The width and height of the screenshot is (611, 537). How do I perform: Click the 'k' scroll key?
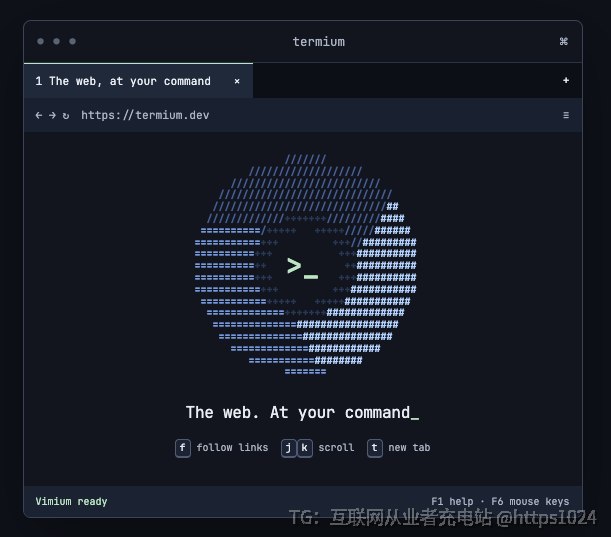click(x=305, y=448)
